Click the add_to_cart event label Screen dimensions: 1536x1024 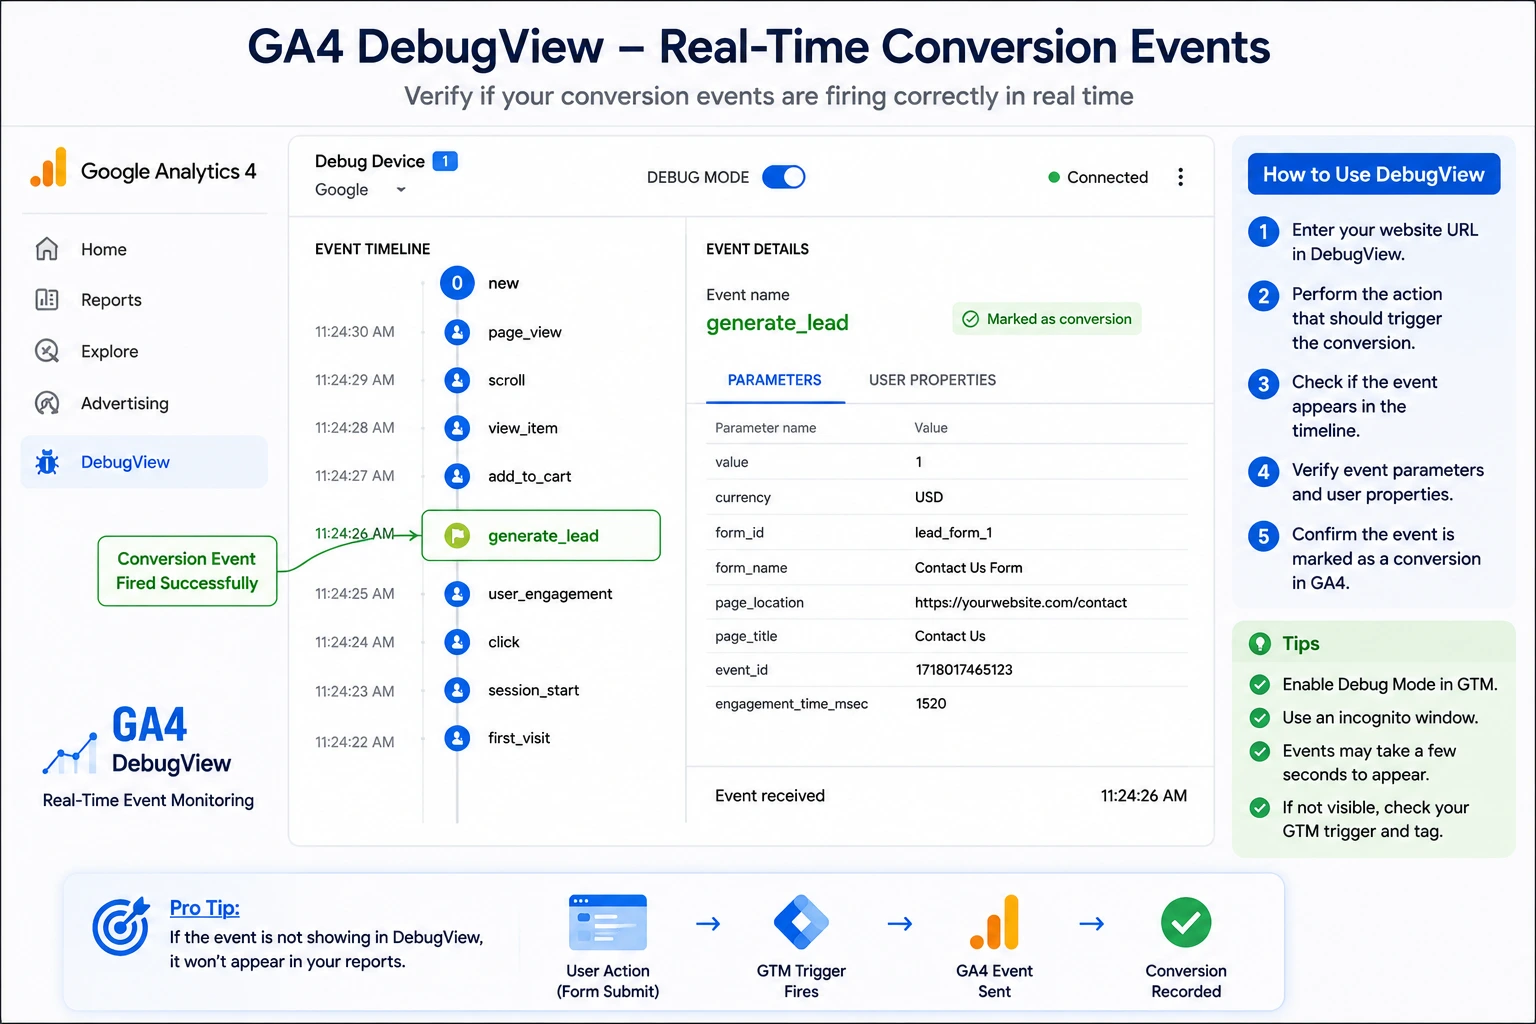tap(530, 476)
